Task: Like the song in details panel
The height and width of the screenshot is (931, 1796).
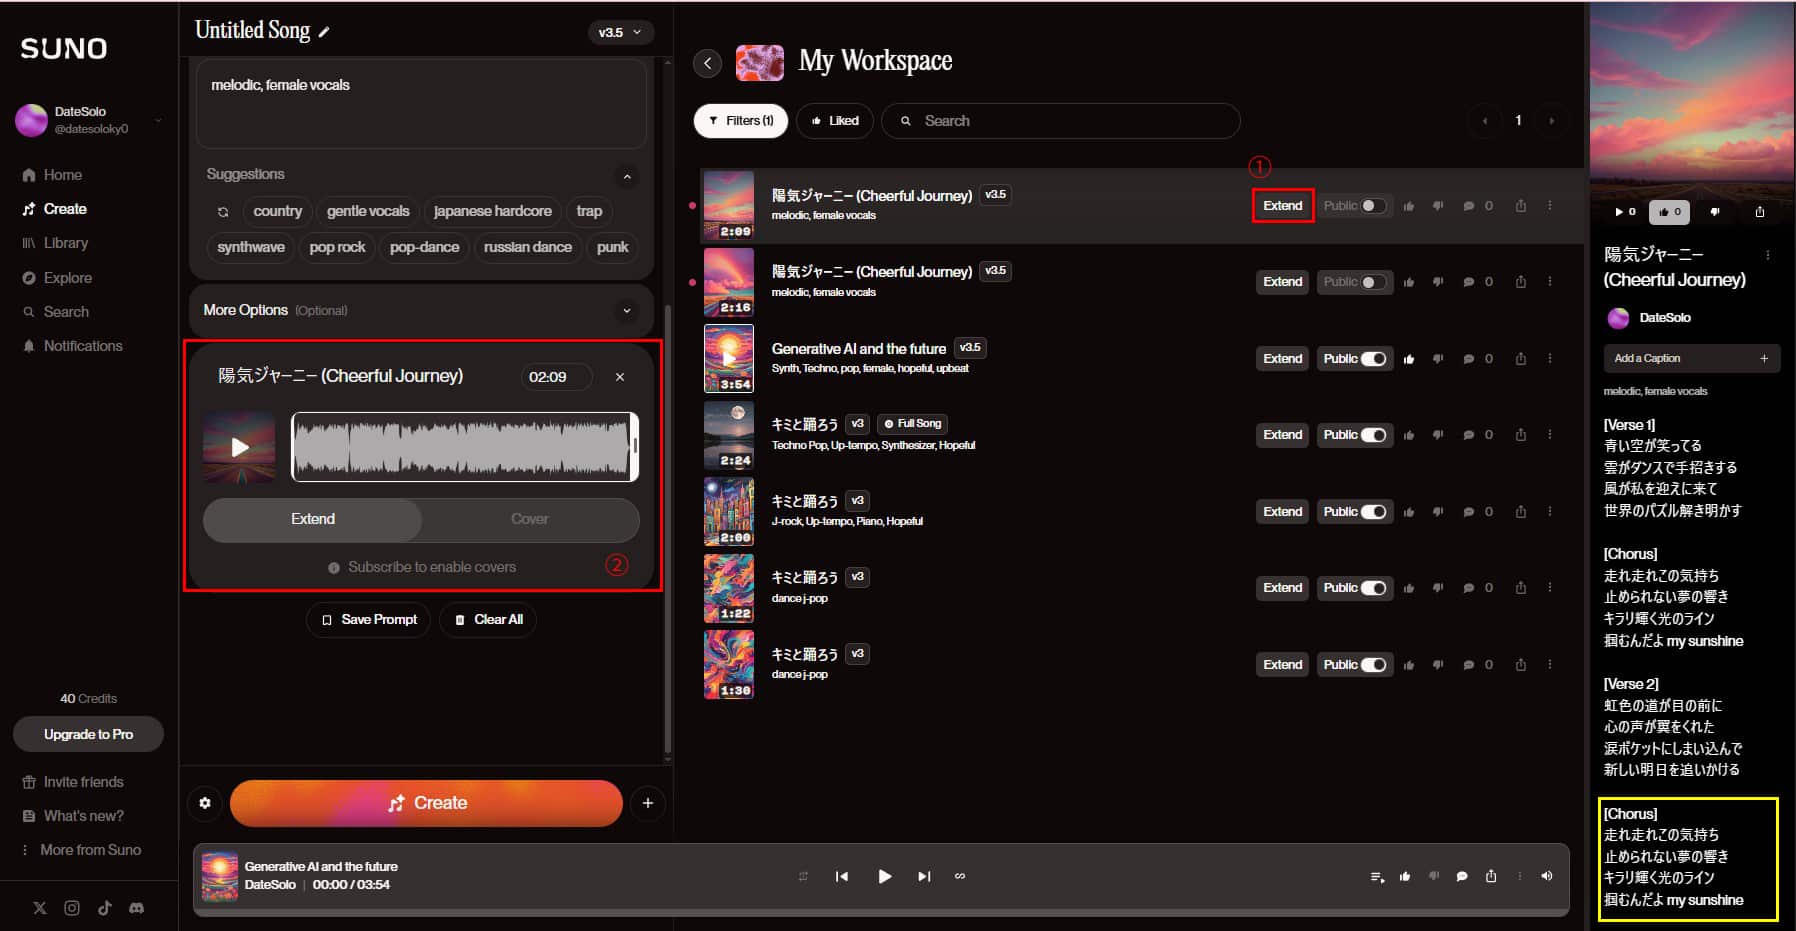Action: click(1669, 212)
